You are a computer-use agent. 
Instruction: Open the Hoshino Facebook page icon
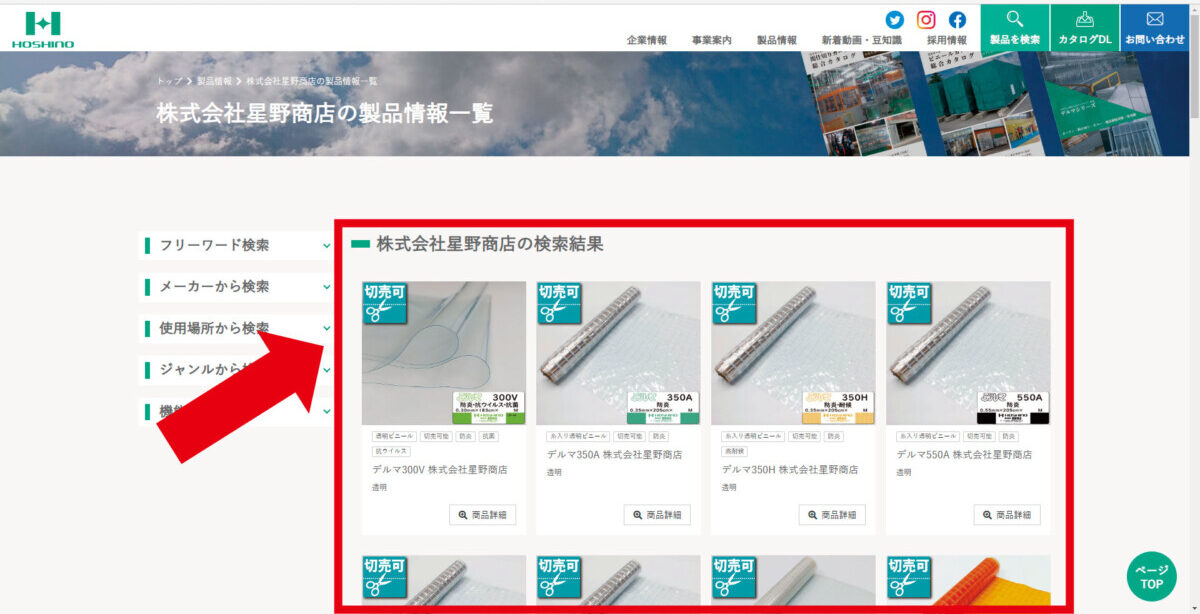(x=957, y=20)
